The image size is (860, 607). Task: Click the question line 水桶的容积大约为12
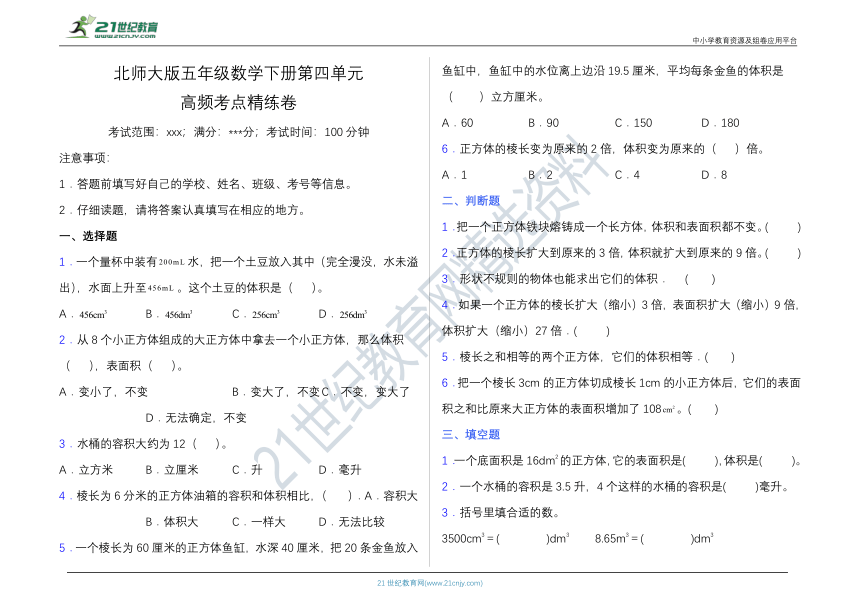pos(143,444)
